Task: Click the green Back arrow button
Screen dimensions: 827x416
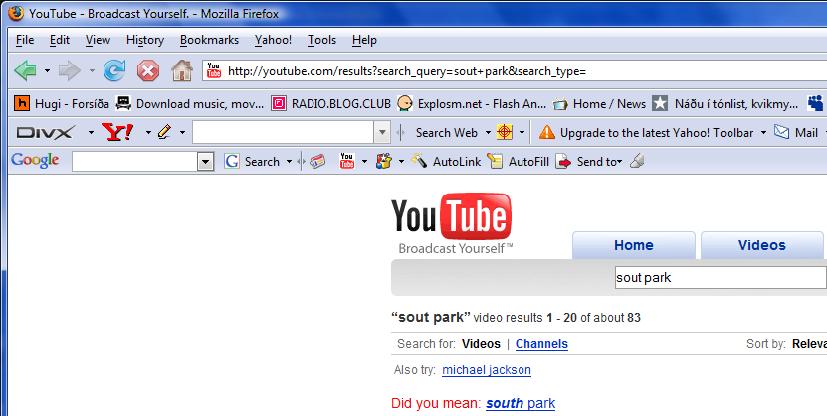Action: [25, 70]
